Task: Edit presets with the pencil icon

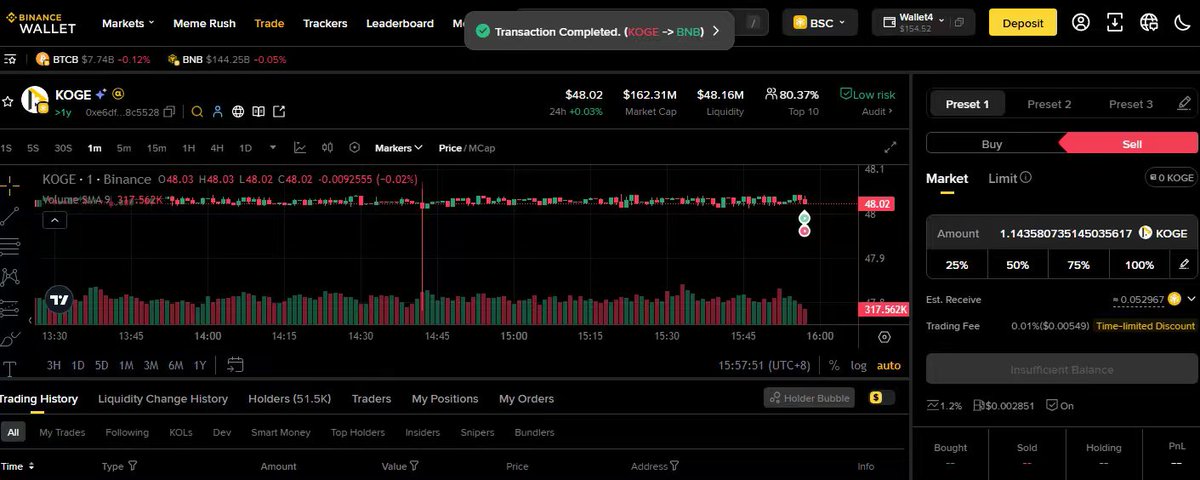Action: pos(1184,104)
